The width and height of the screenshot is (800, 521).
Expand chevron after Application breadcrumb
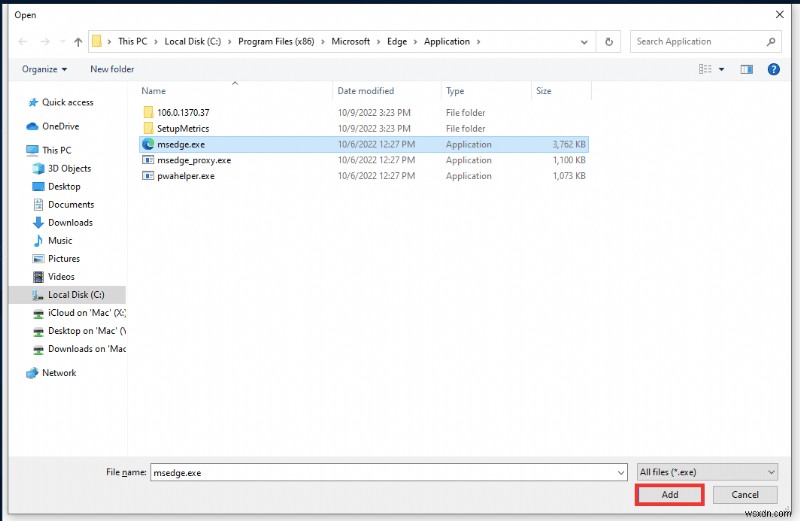[x=479, y=42]
